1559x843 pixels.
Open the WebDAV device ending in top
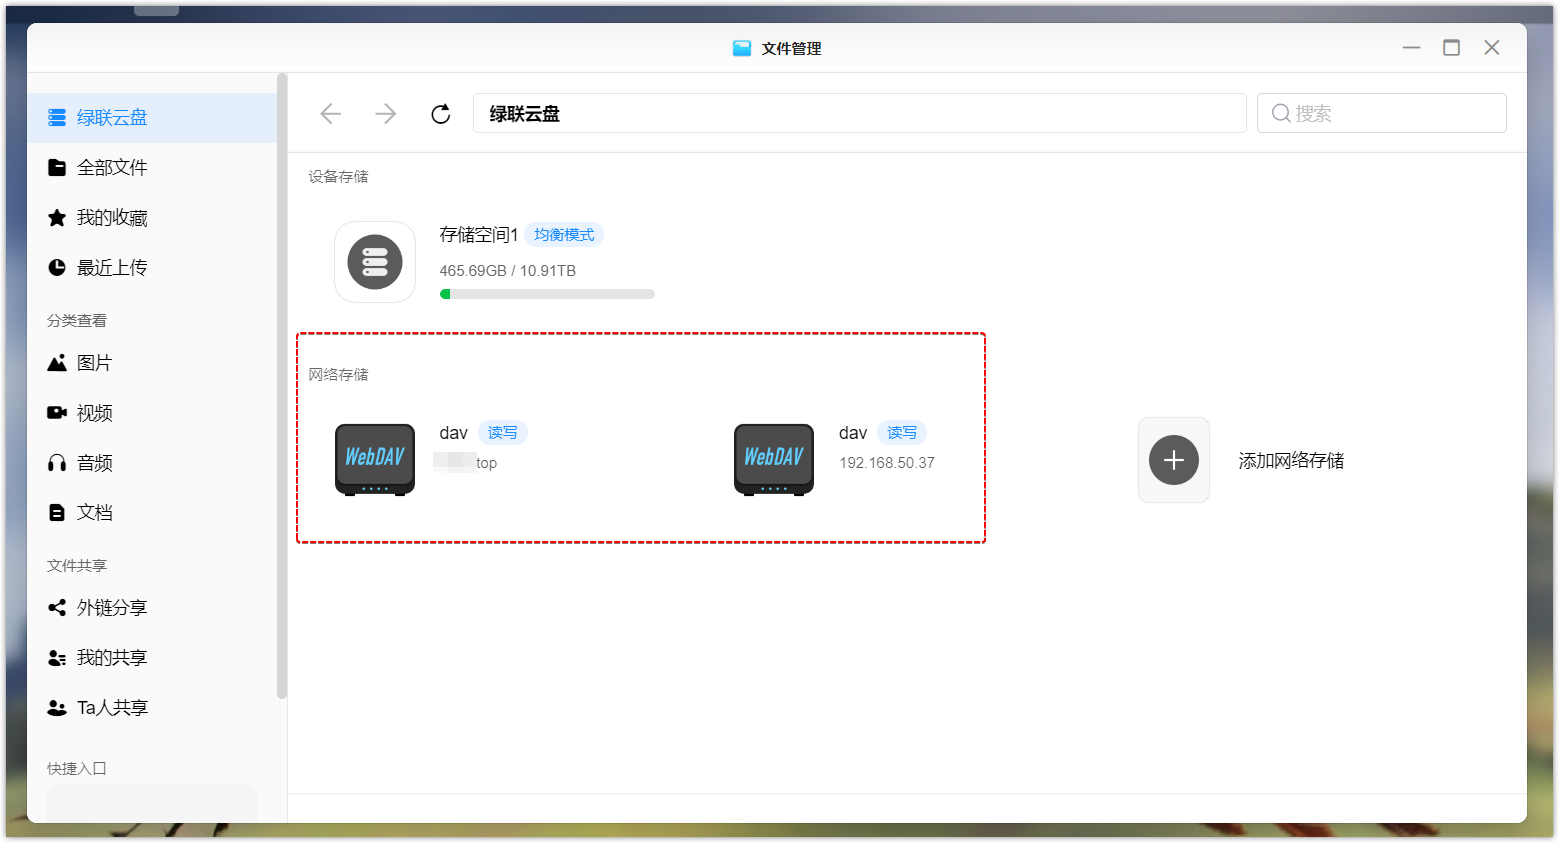375,460
